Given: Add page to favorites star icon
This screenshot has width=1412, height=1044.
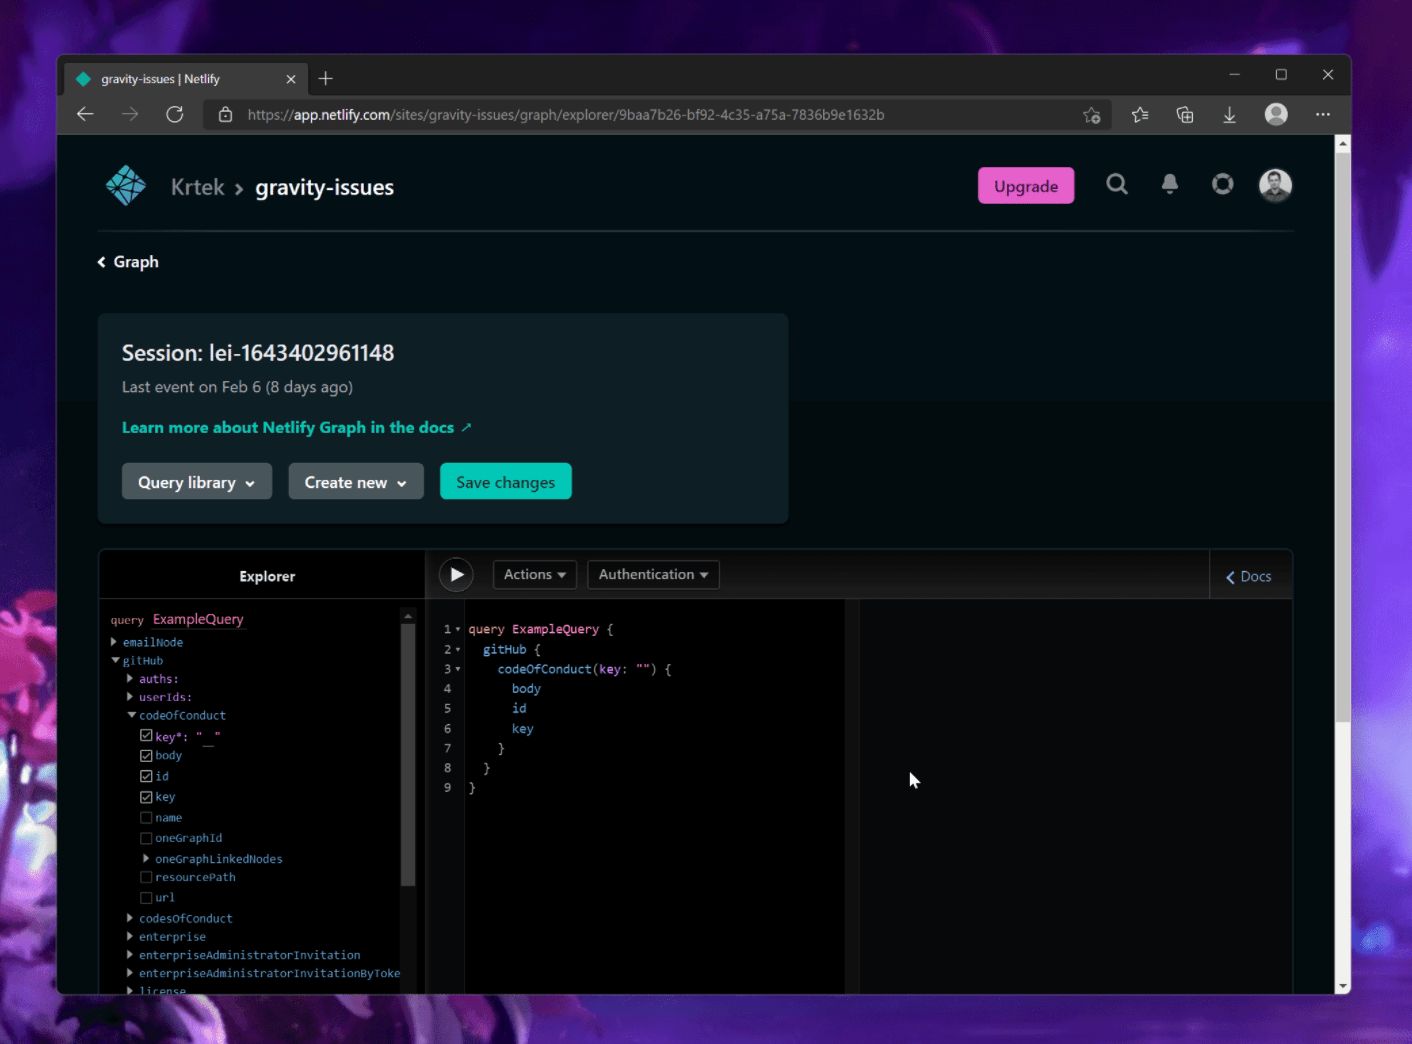Looking at the screenshot, I should pyautogui.click(x=1092, y=115).
